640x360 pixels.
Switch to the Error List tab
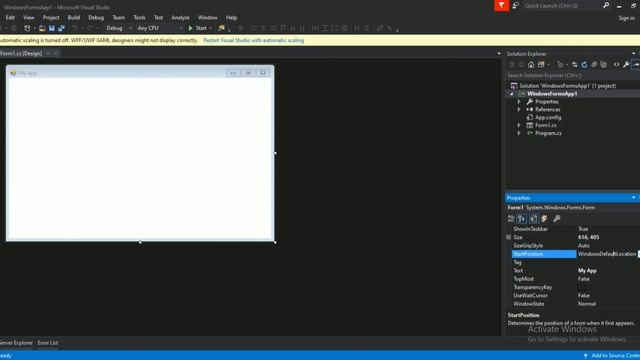click(48, 343)
